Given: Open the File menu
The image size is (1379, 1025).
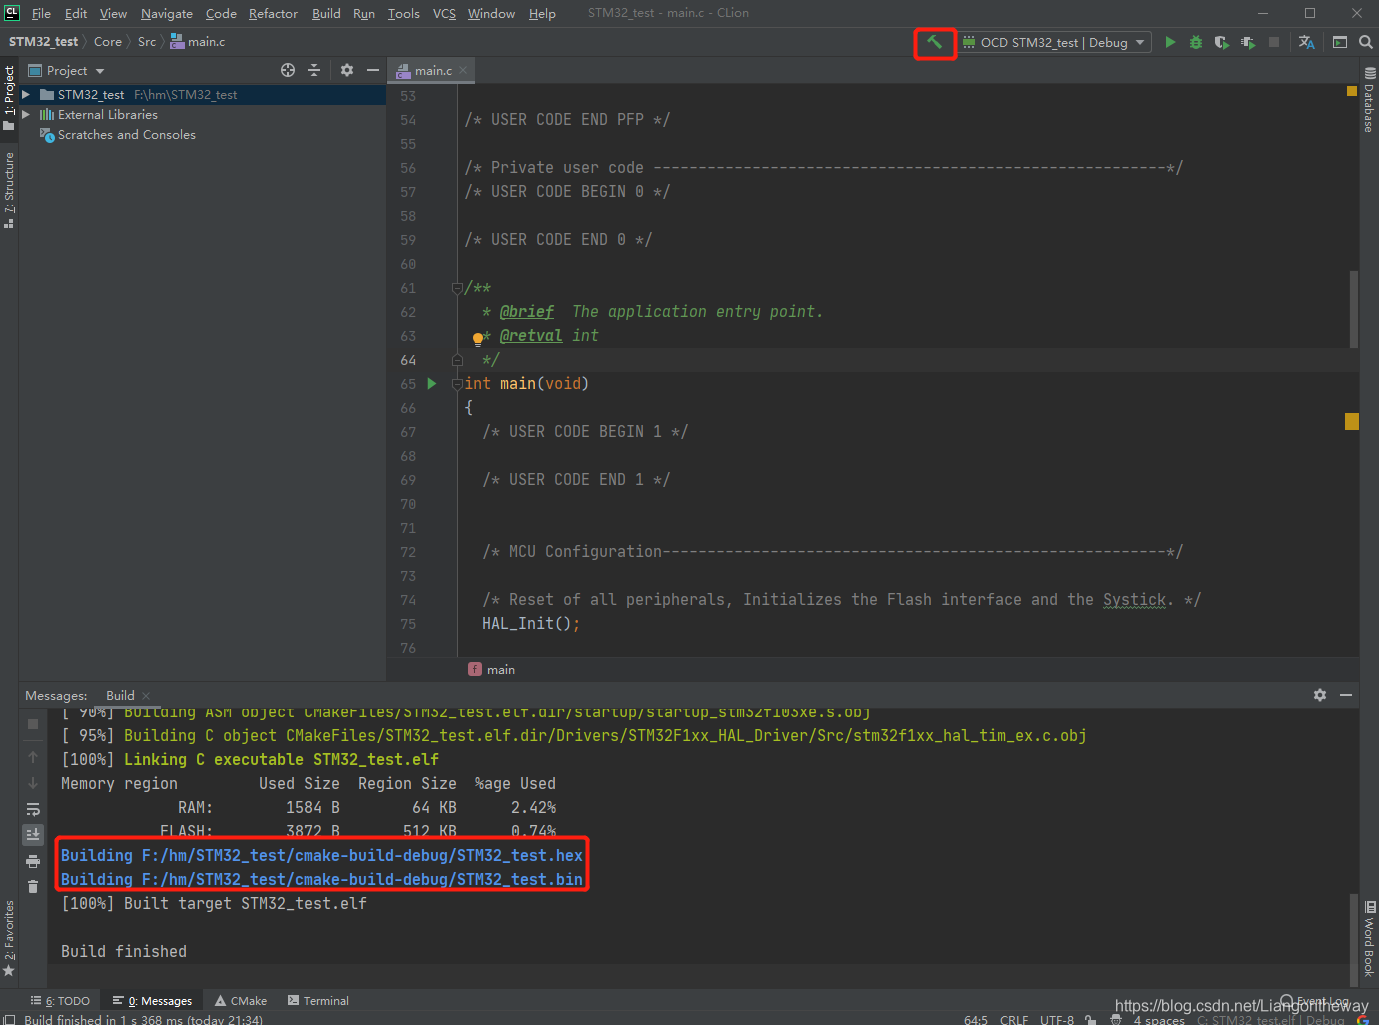Looking at the screenshot, I should [x=41, y=14].
